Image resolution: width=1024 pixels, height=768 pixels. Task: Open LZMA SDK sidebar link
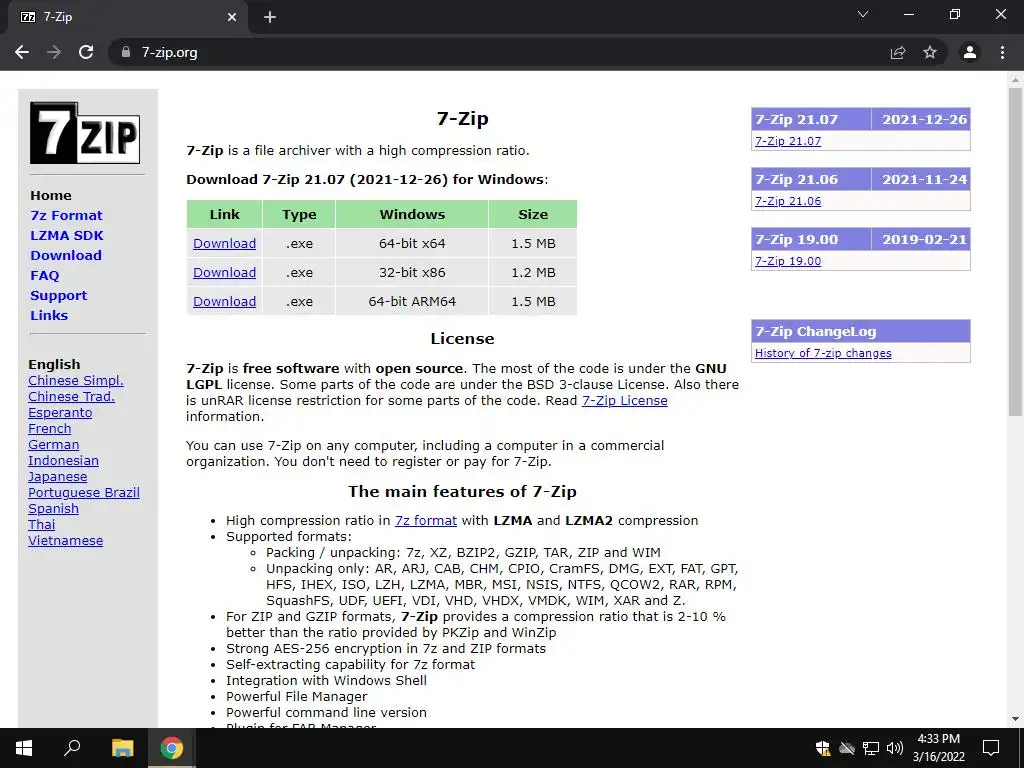(67, 236)
